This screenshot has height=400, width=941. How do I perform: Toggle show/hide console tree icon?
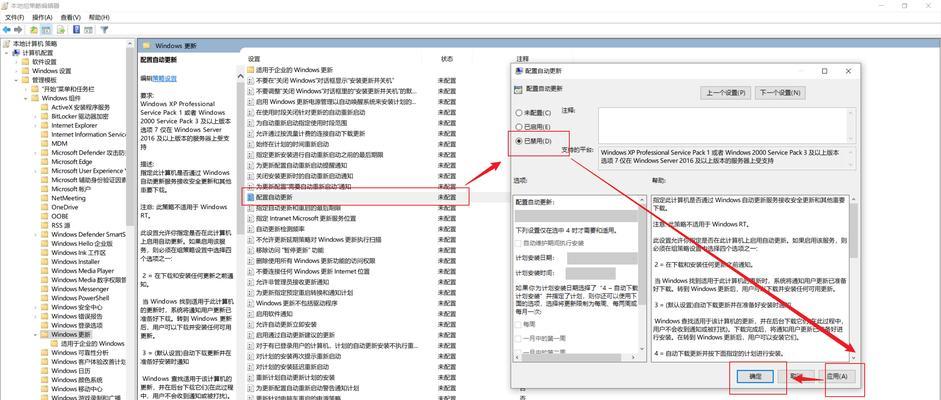[x=47, y=29]
